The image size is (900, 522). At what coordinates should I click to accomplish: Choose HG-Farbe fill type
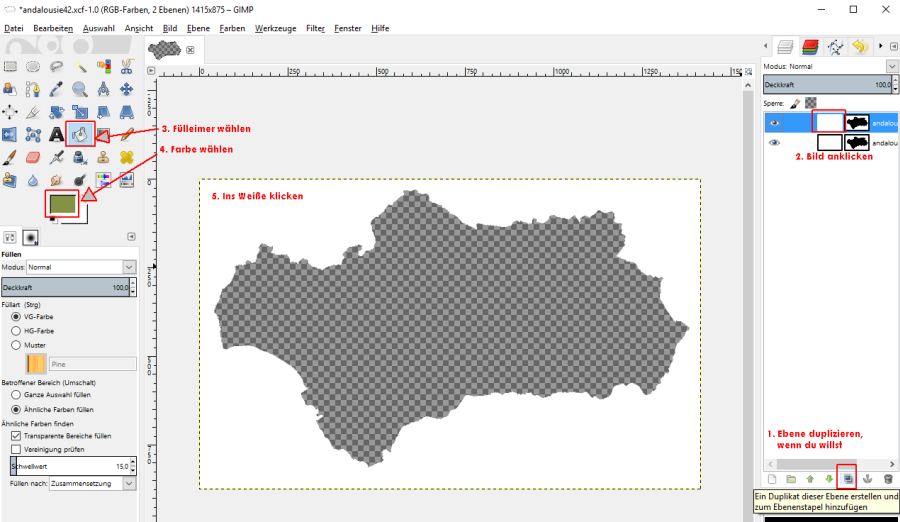(16, 331)
